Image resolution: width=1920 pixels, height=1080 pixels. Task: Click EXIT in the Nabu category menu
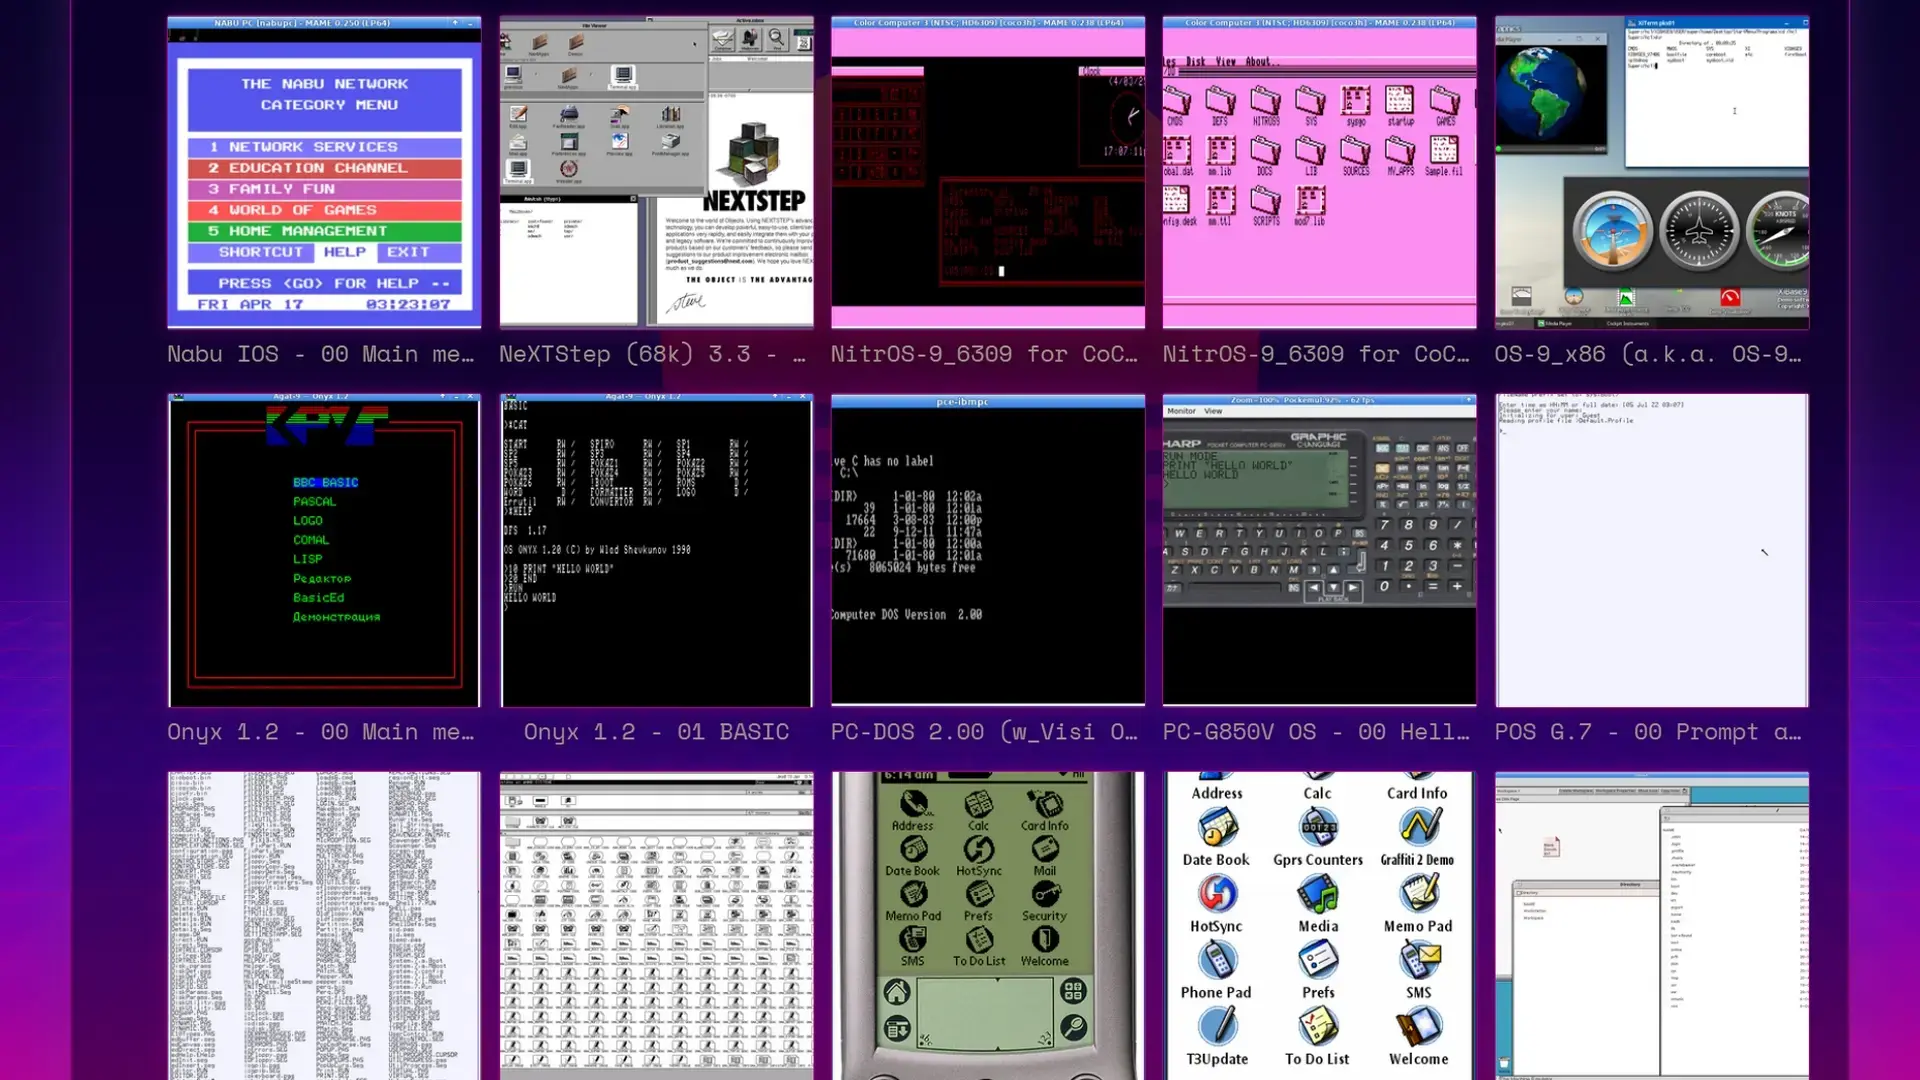(x=408, y=252)
